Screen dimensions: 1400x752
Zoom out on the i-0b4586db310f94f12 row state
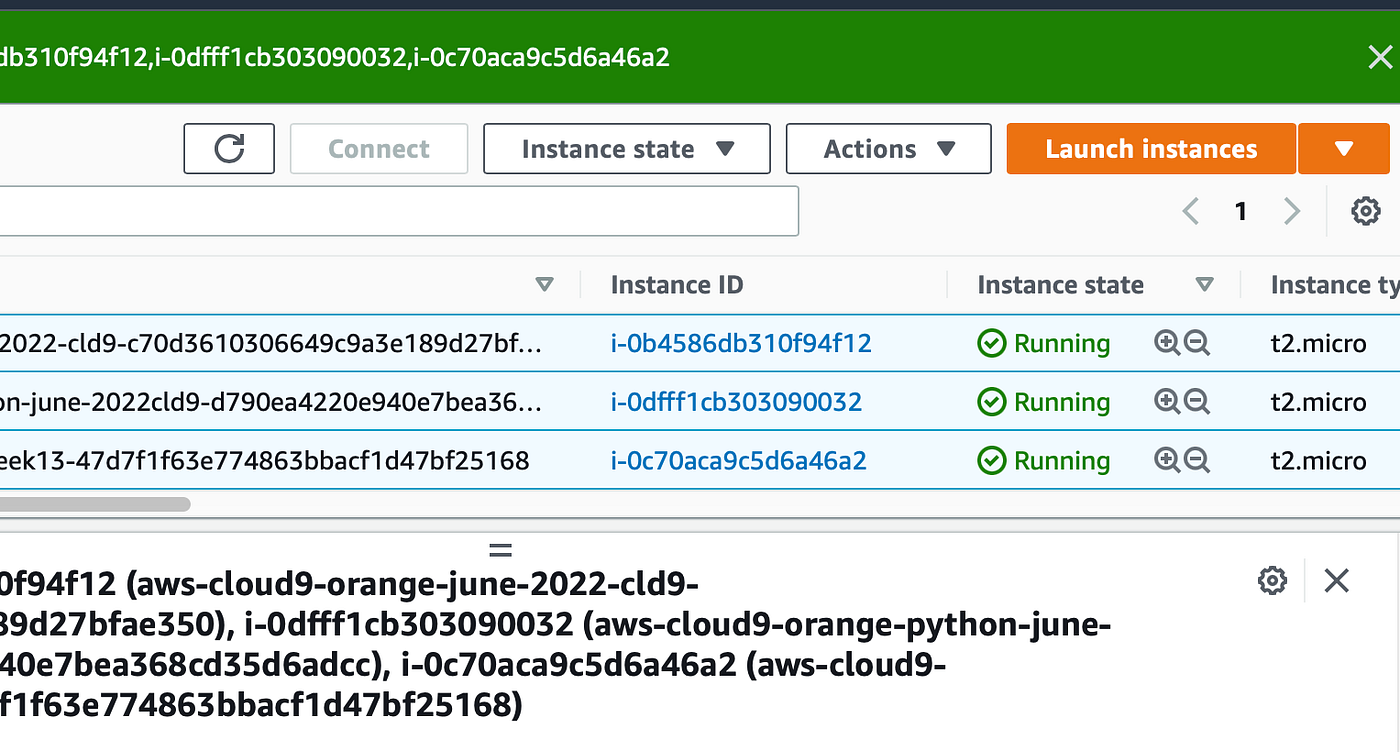coord(1196,342)
